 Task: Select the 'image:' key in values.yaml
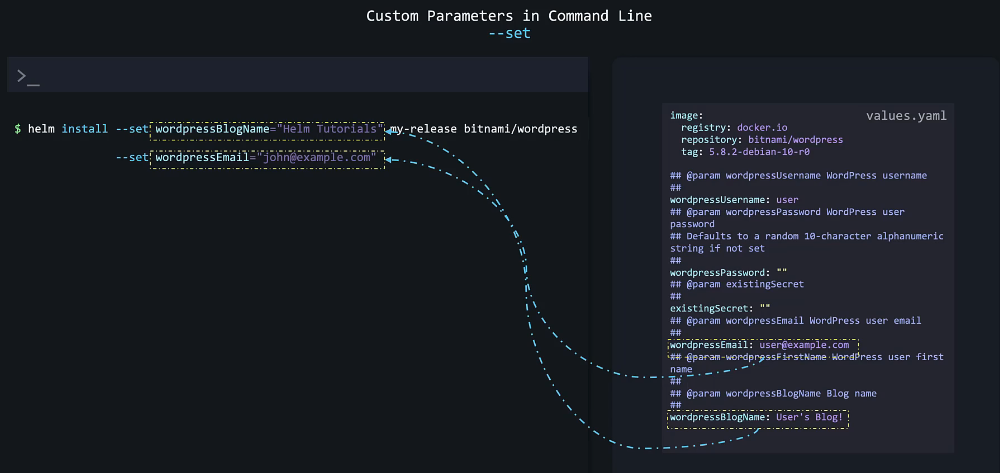(x=686, y=115)
